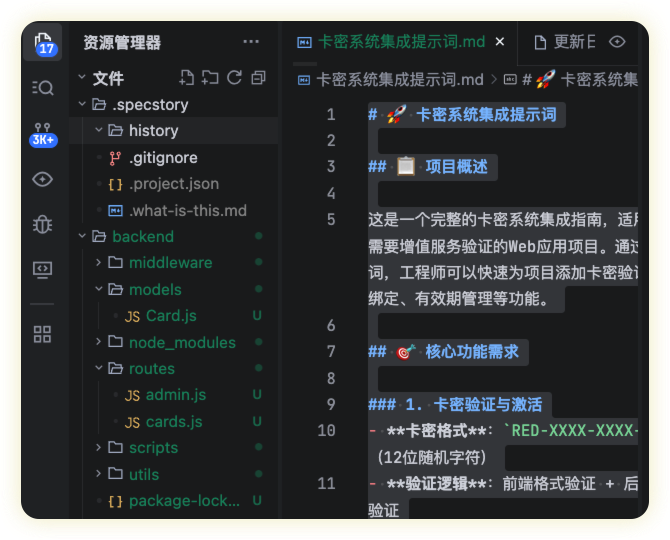Click the rocket emoji in line 1
The width and height of the screenshot is (670, 540).
(x=397, y=114)
